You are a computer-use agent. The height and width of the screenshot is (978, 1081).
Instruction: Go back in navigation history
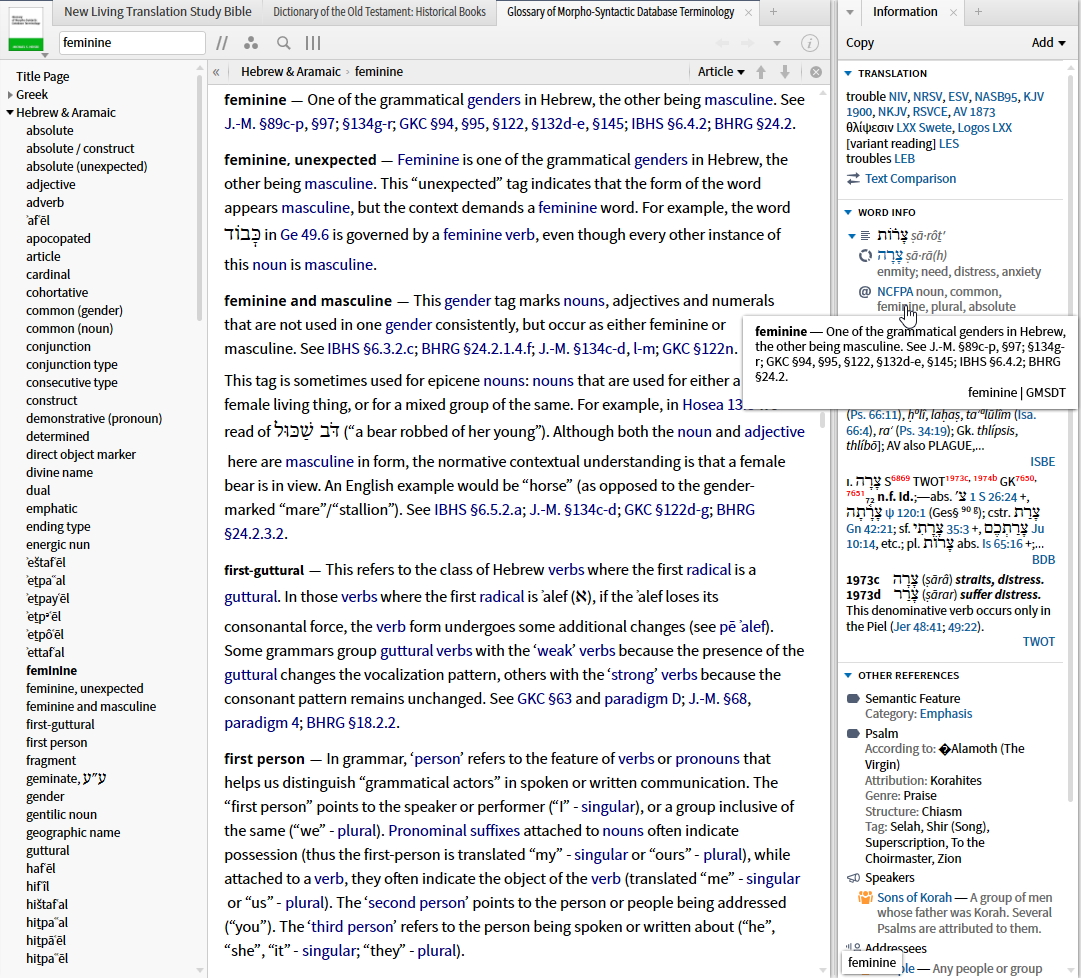tap(723, 43)
